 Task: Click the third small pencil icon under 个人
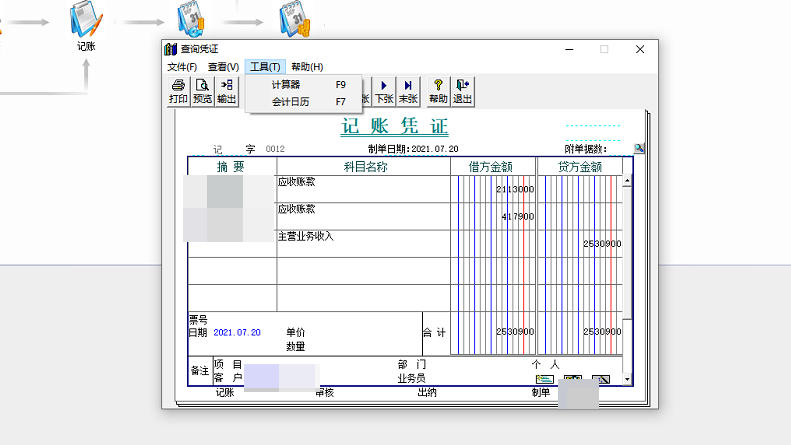[601, 379]
